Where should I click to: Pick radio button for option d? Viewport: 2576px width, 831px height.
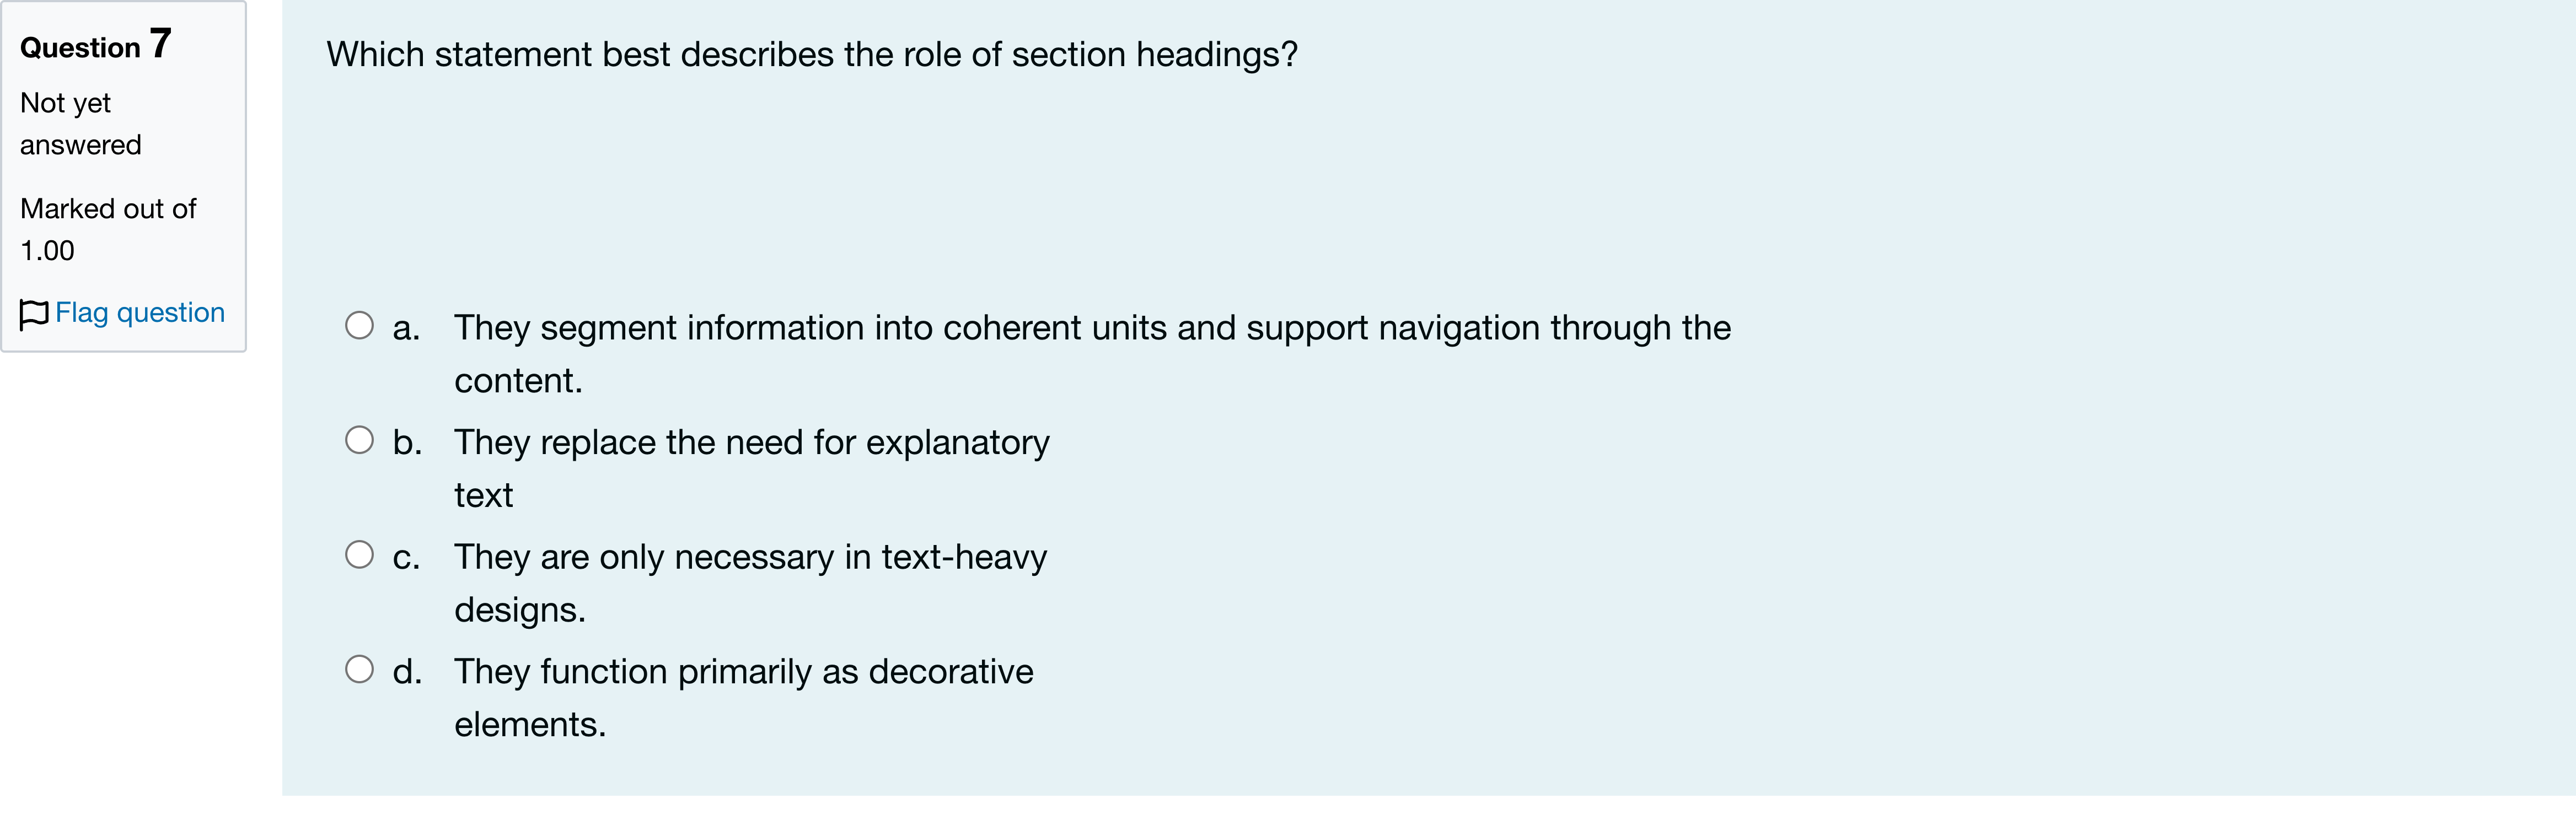coord(359,669)
